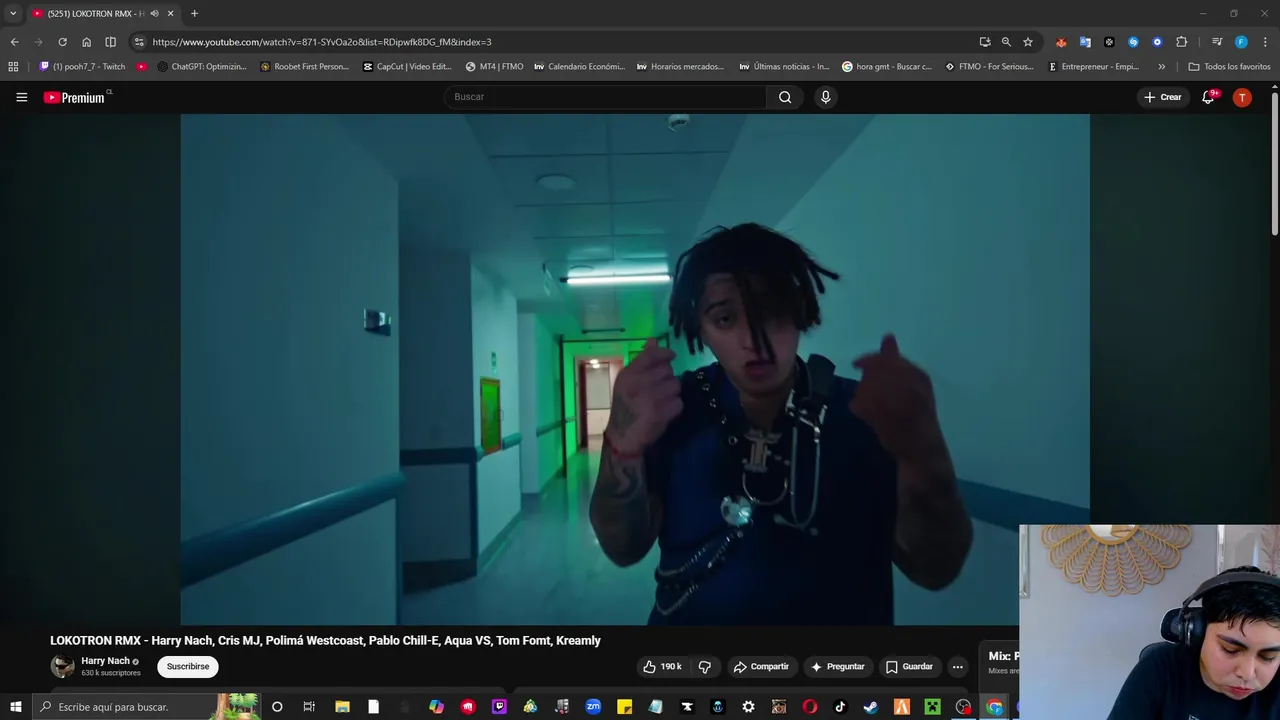This screenshot has height=720, width=1280.
Task: Click the URL address bar
Action: [560, 42]
